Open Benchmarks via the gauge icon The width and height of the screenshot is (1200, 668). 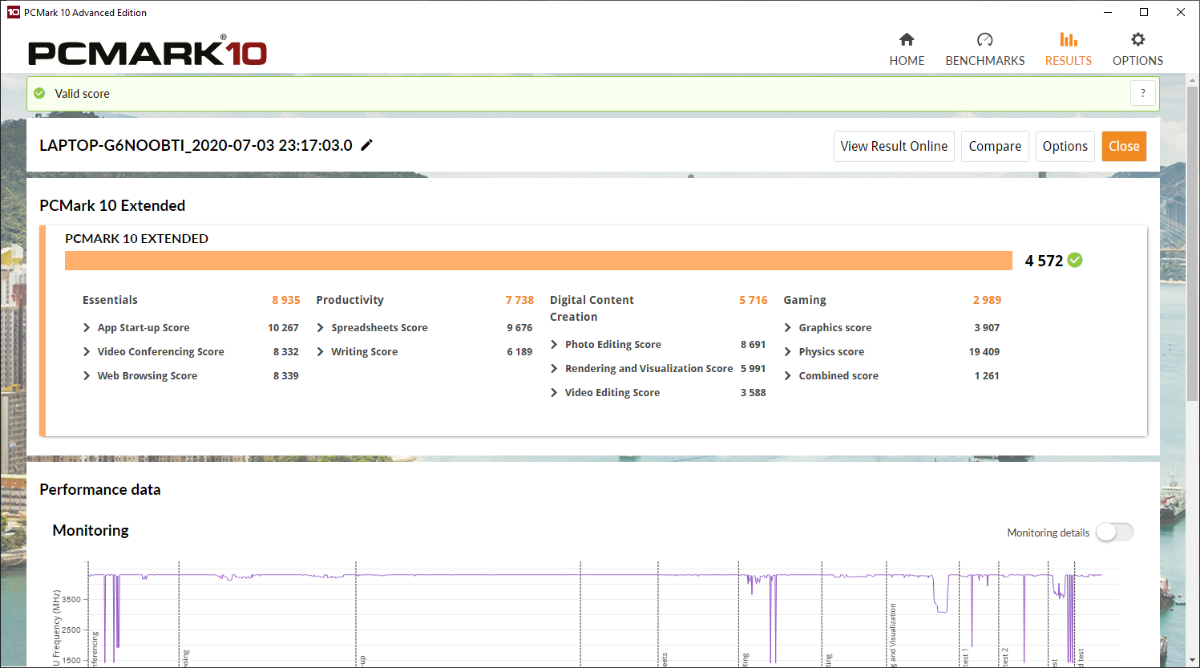coord(984,40)
